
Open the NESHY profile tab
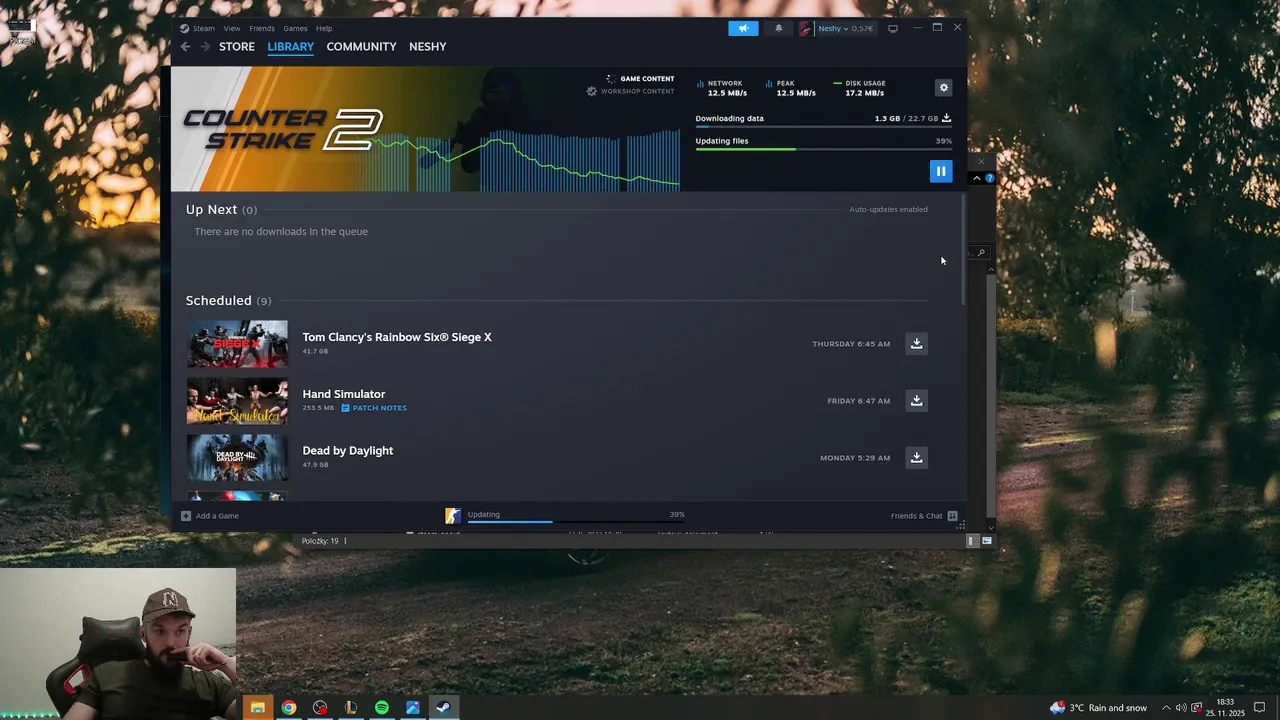[427, 47]
